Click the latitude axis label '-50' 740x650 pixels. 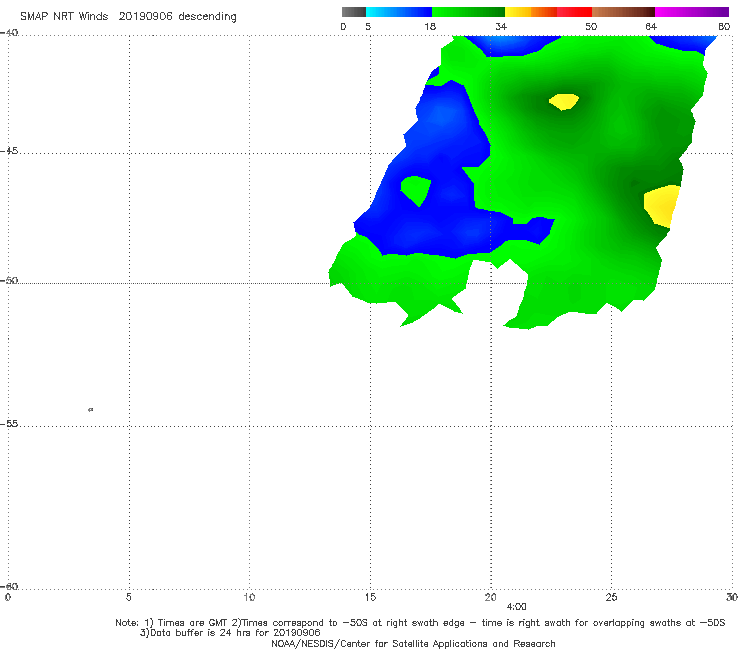tap(9, 281)
